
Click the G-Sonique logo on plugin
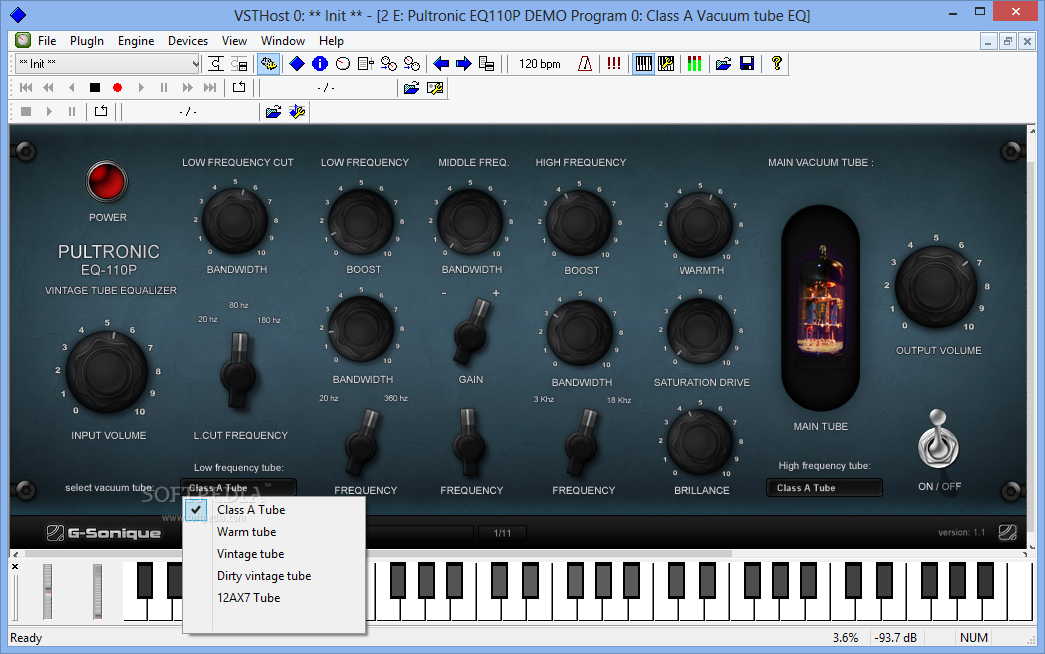(104, 533)
